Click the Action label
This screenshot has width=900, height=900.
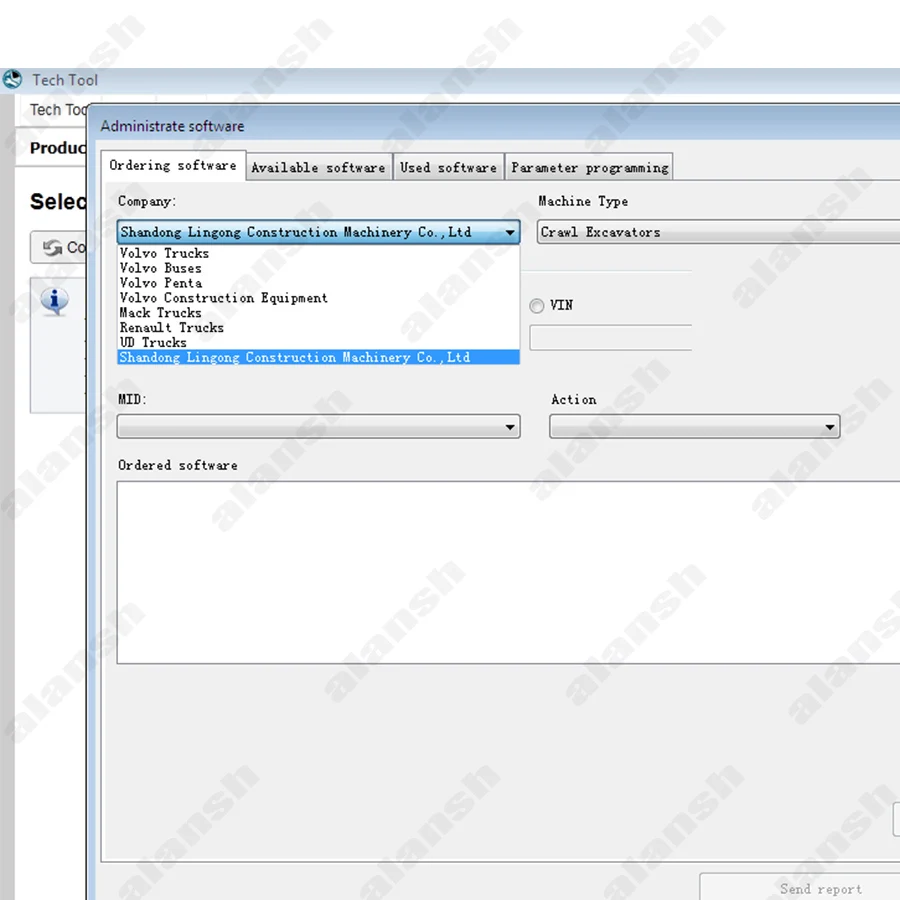click(x=573, y=399)
